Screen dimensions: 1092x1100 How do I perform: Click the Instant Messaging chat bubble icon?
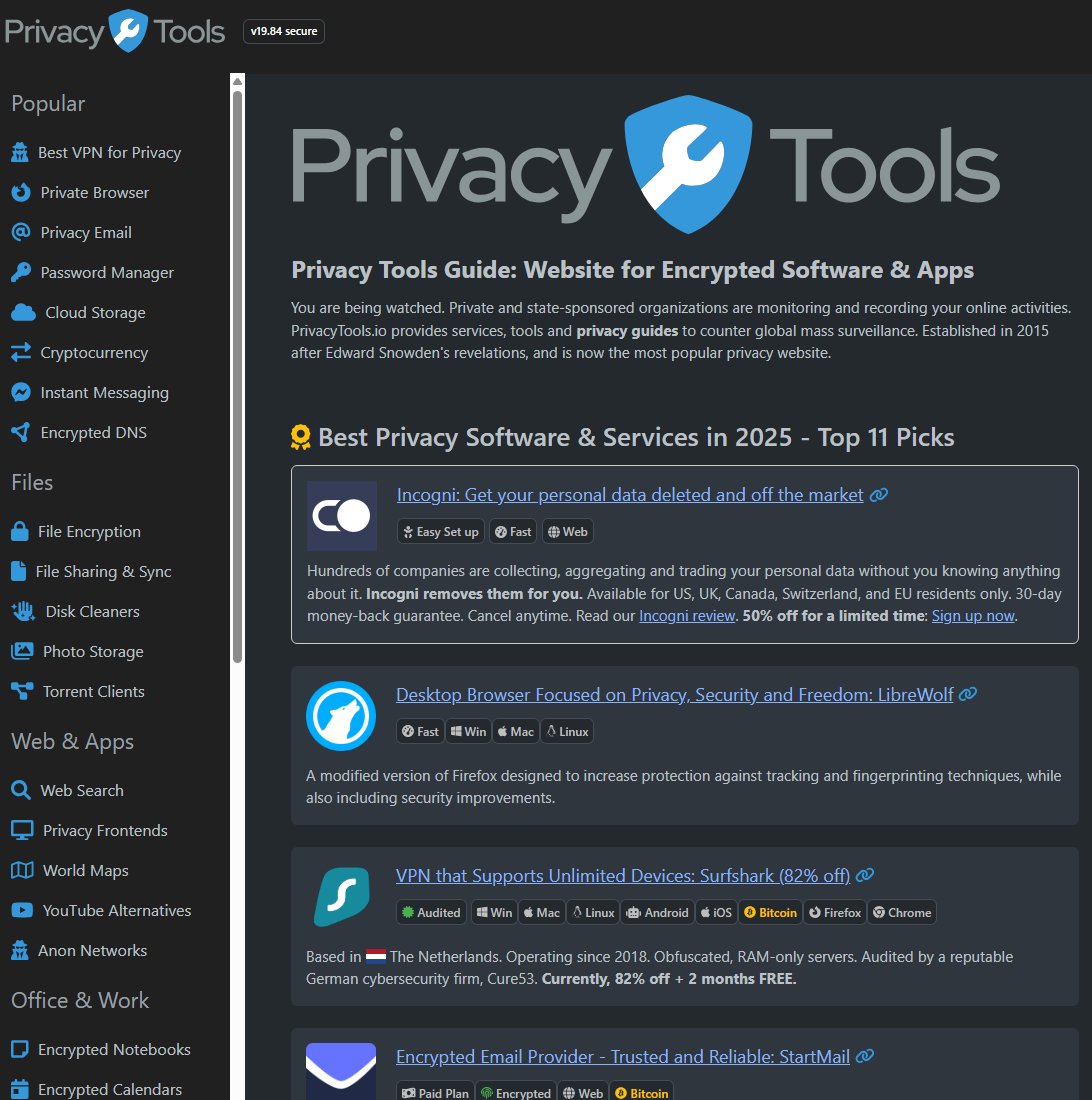pos(21,392)
